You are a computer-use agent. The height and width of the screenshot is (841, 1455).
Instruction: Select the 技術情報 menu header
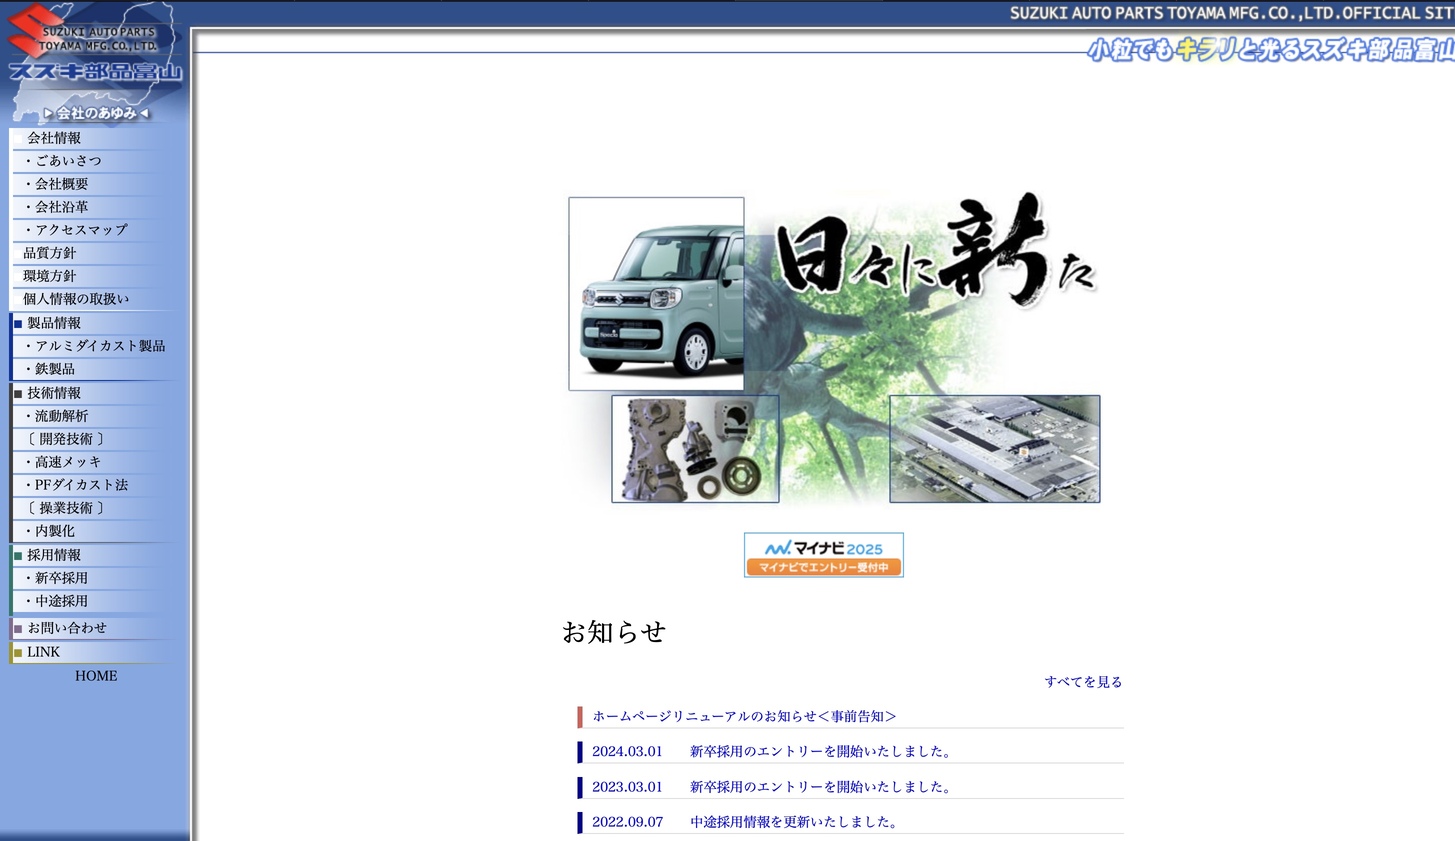click(54, 393)
